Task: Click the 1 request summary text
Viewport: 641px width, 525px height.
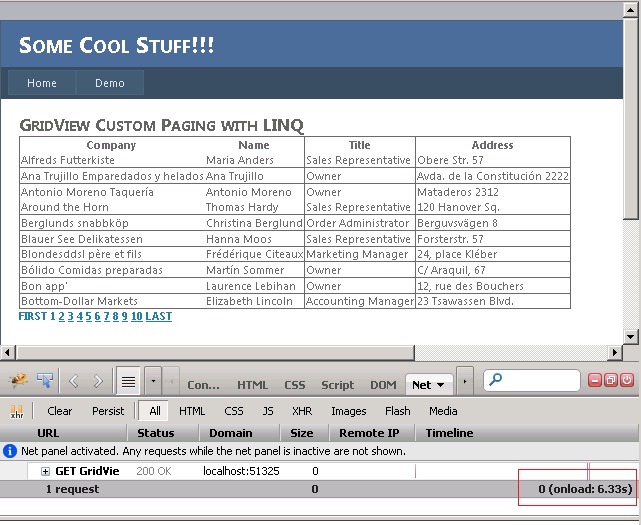Action: click(x=72, y=489)
